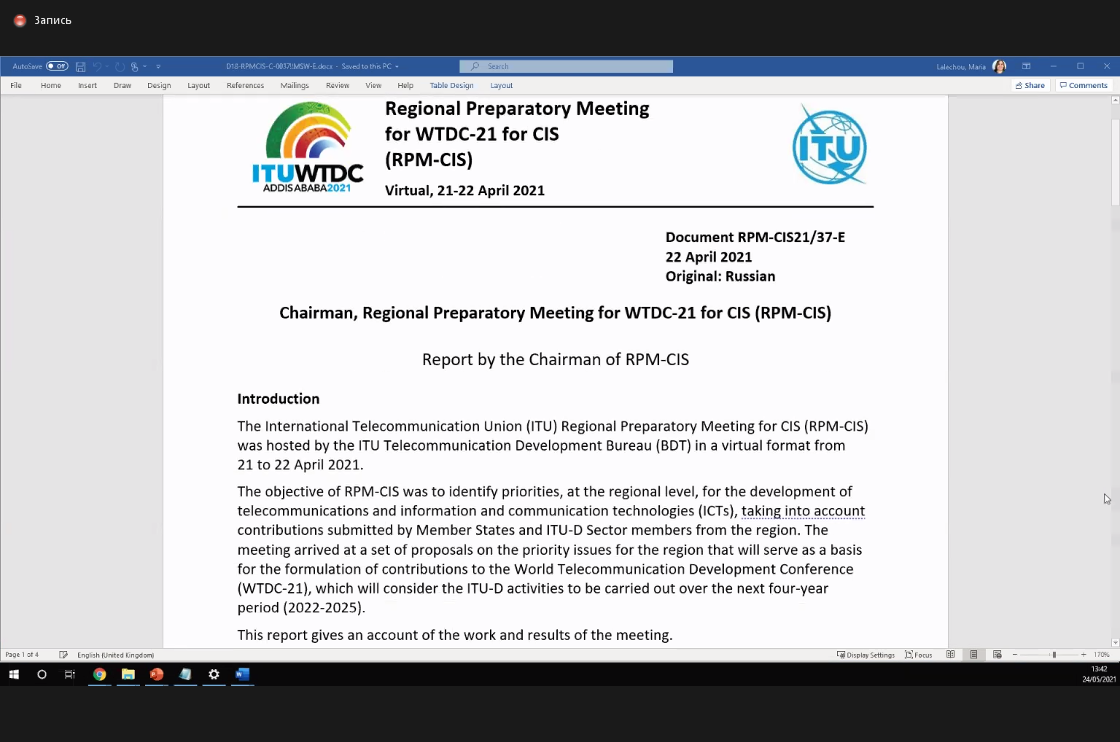The width and height of the screenshot is (1120, 742).
Task: Switch to the Insert tab
Action: pos(87,85)
